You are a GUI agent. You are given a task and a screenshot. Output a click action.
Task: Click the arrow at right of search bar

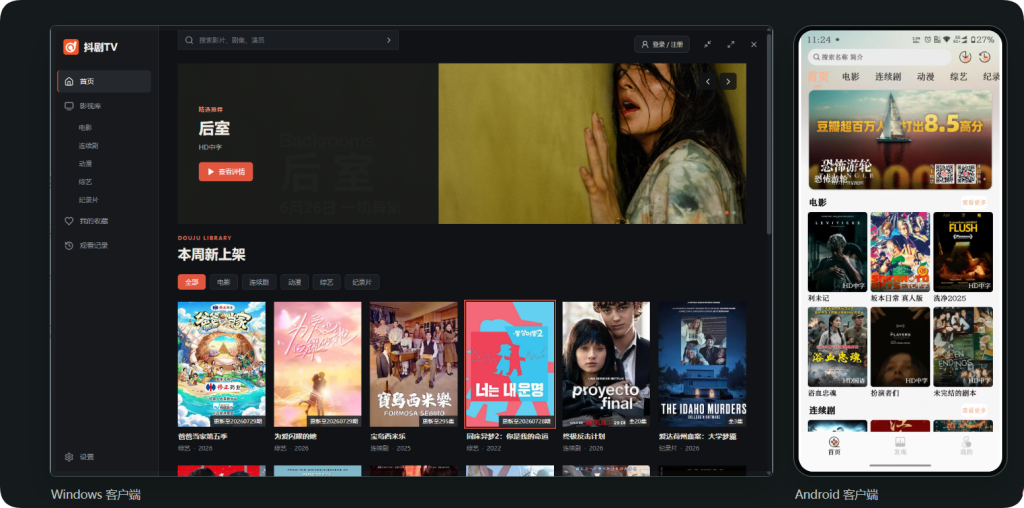[x=389, y=40]
